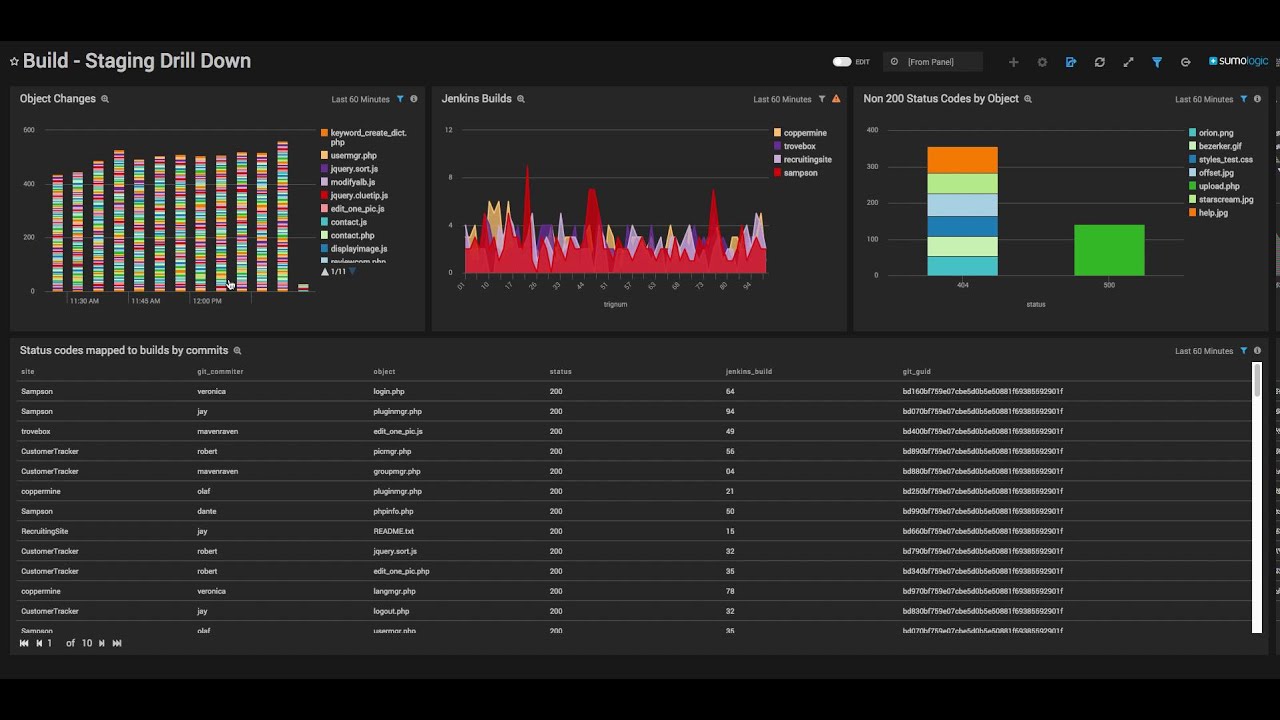Select README.txt object cell
This screenshot has width=1280, height=720.
pos(393,532)
